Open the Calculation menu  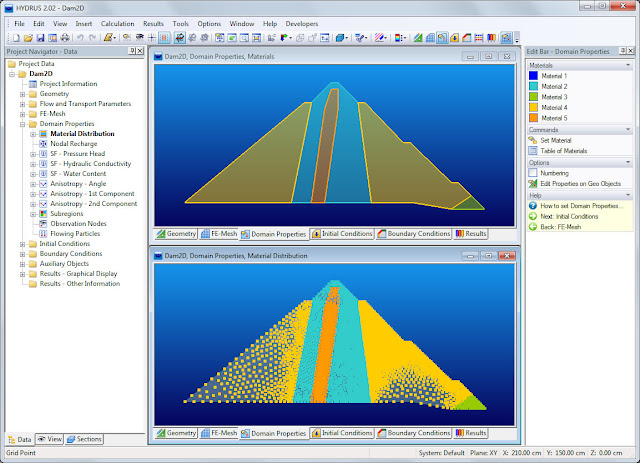(117, 24)
